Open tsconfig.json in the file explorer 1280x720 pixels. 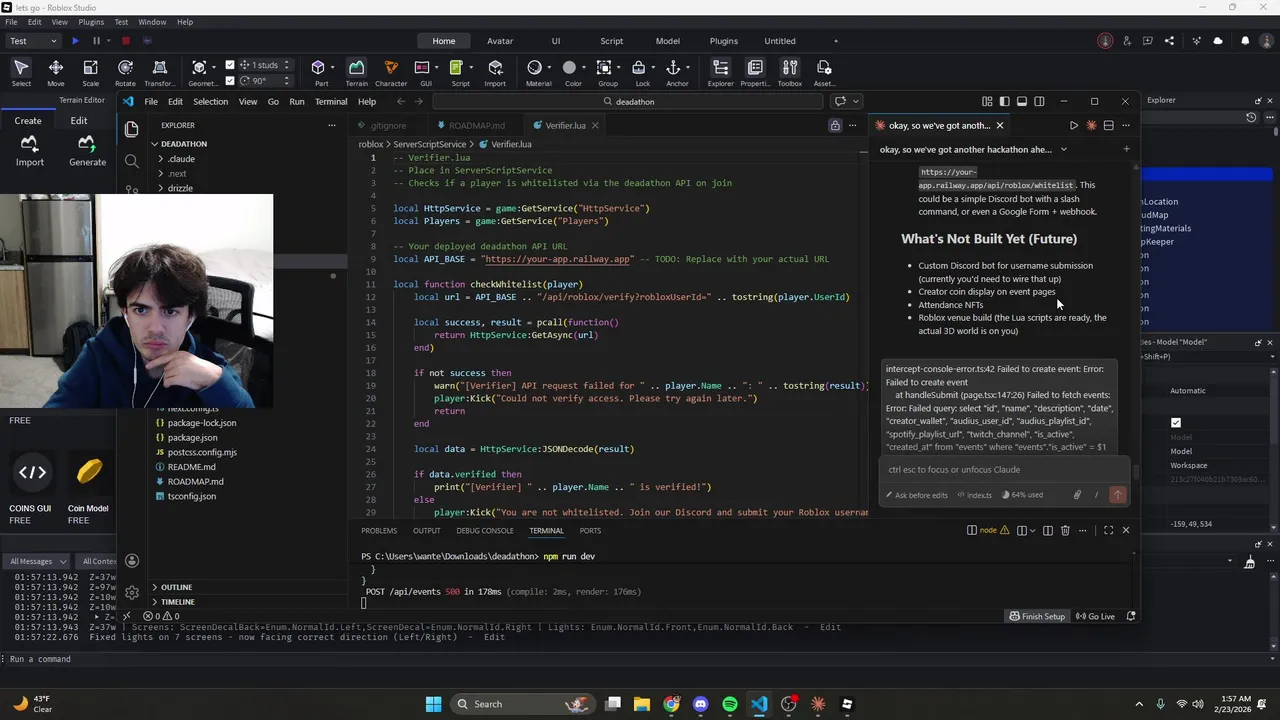[192, 496]
